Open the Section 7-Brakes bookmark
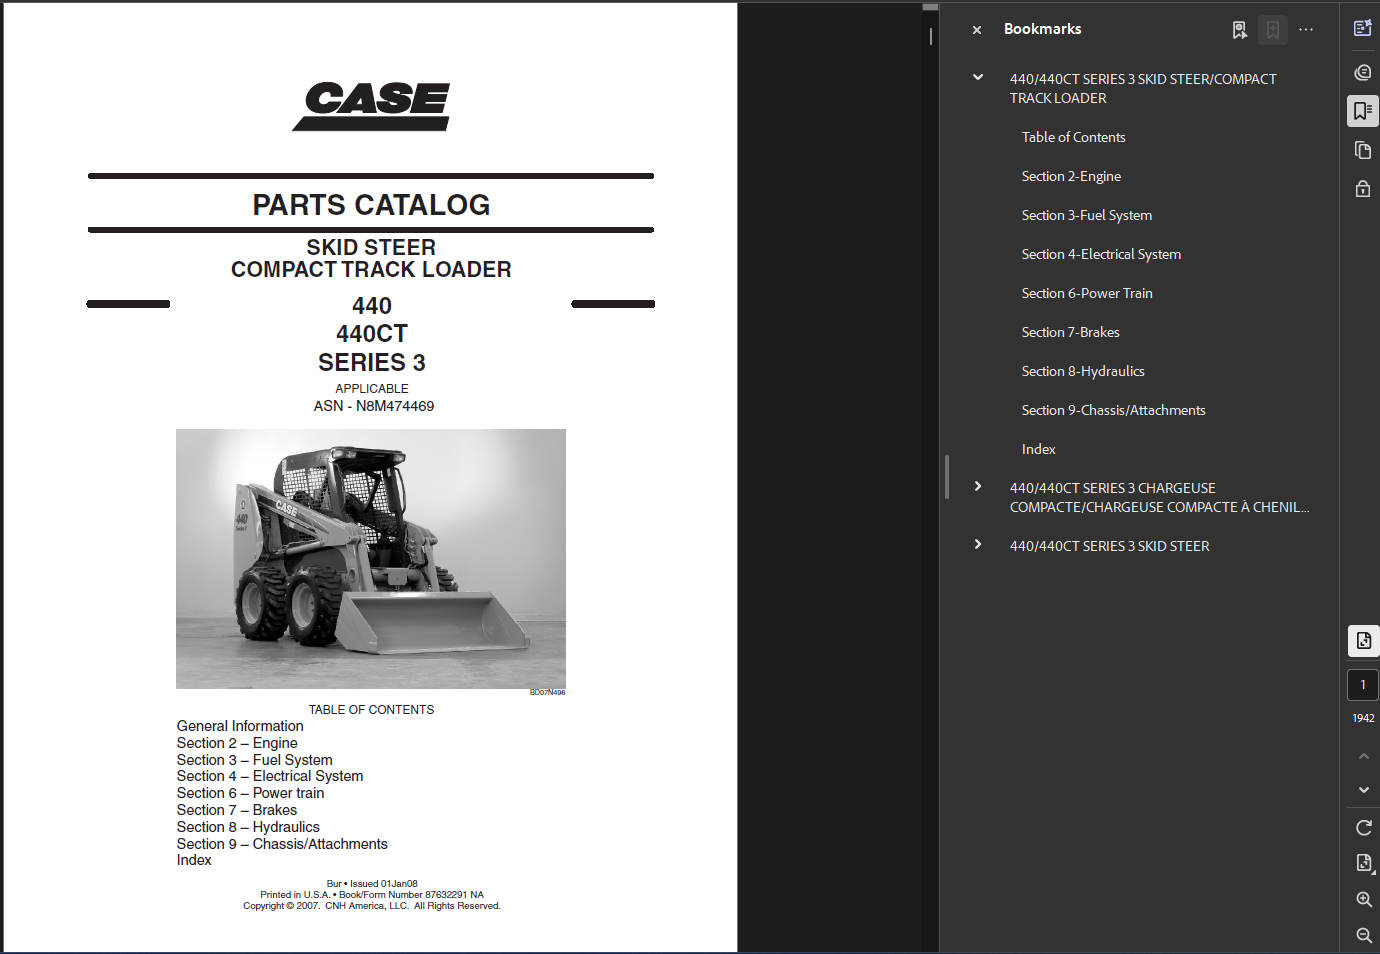Viewport: 1380px width, 954px height. tap(1070, 332)
